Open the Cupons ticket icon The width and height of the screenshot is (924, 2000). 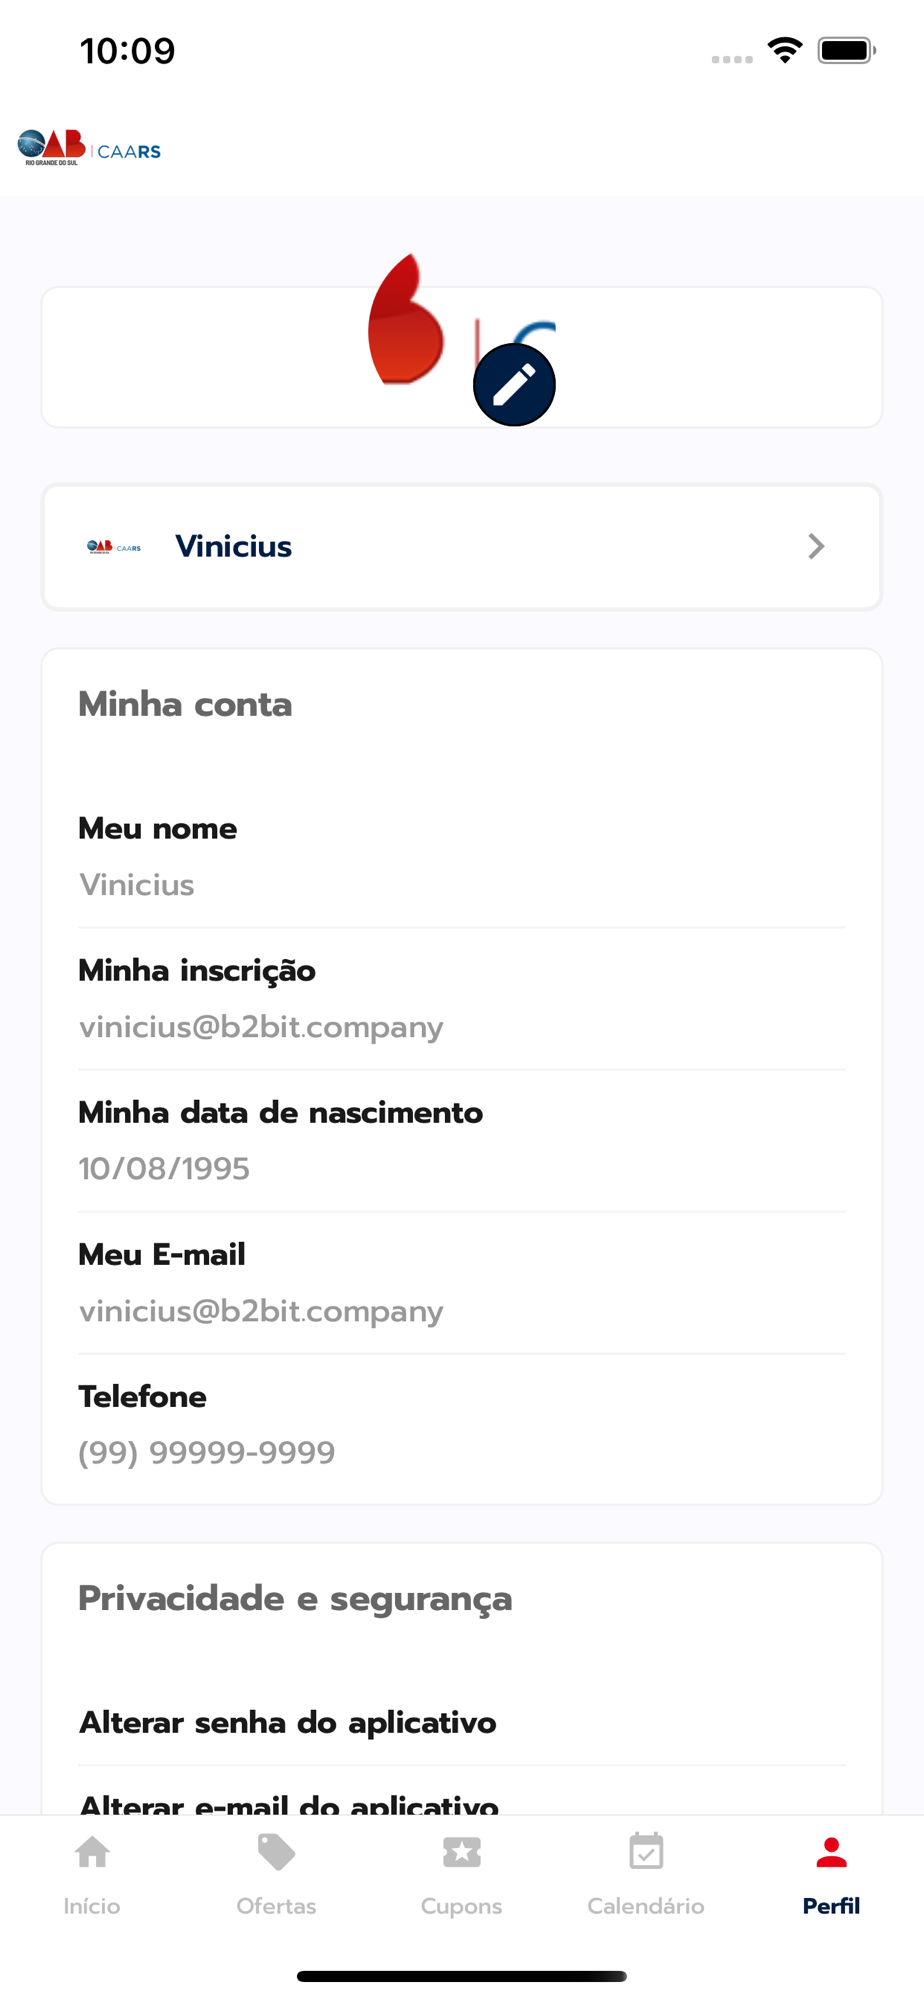pyautogui.click(x=461, y=1853)
